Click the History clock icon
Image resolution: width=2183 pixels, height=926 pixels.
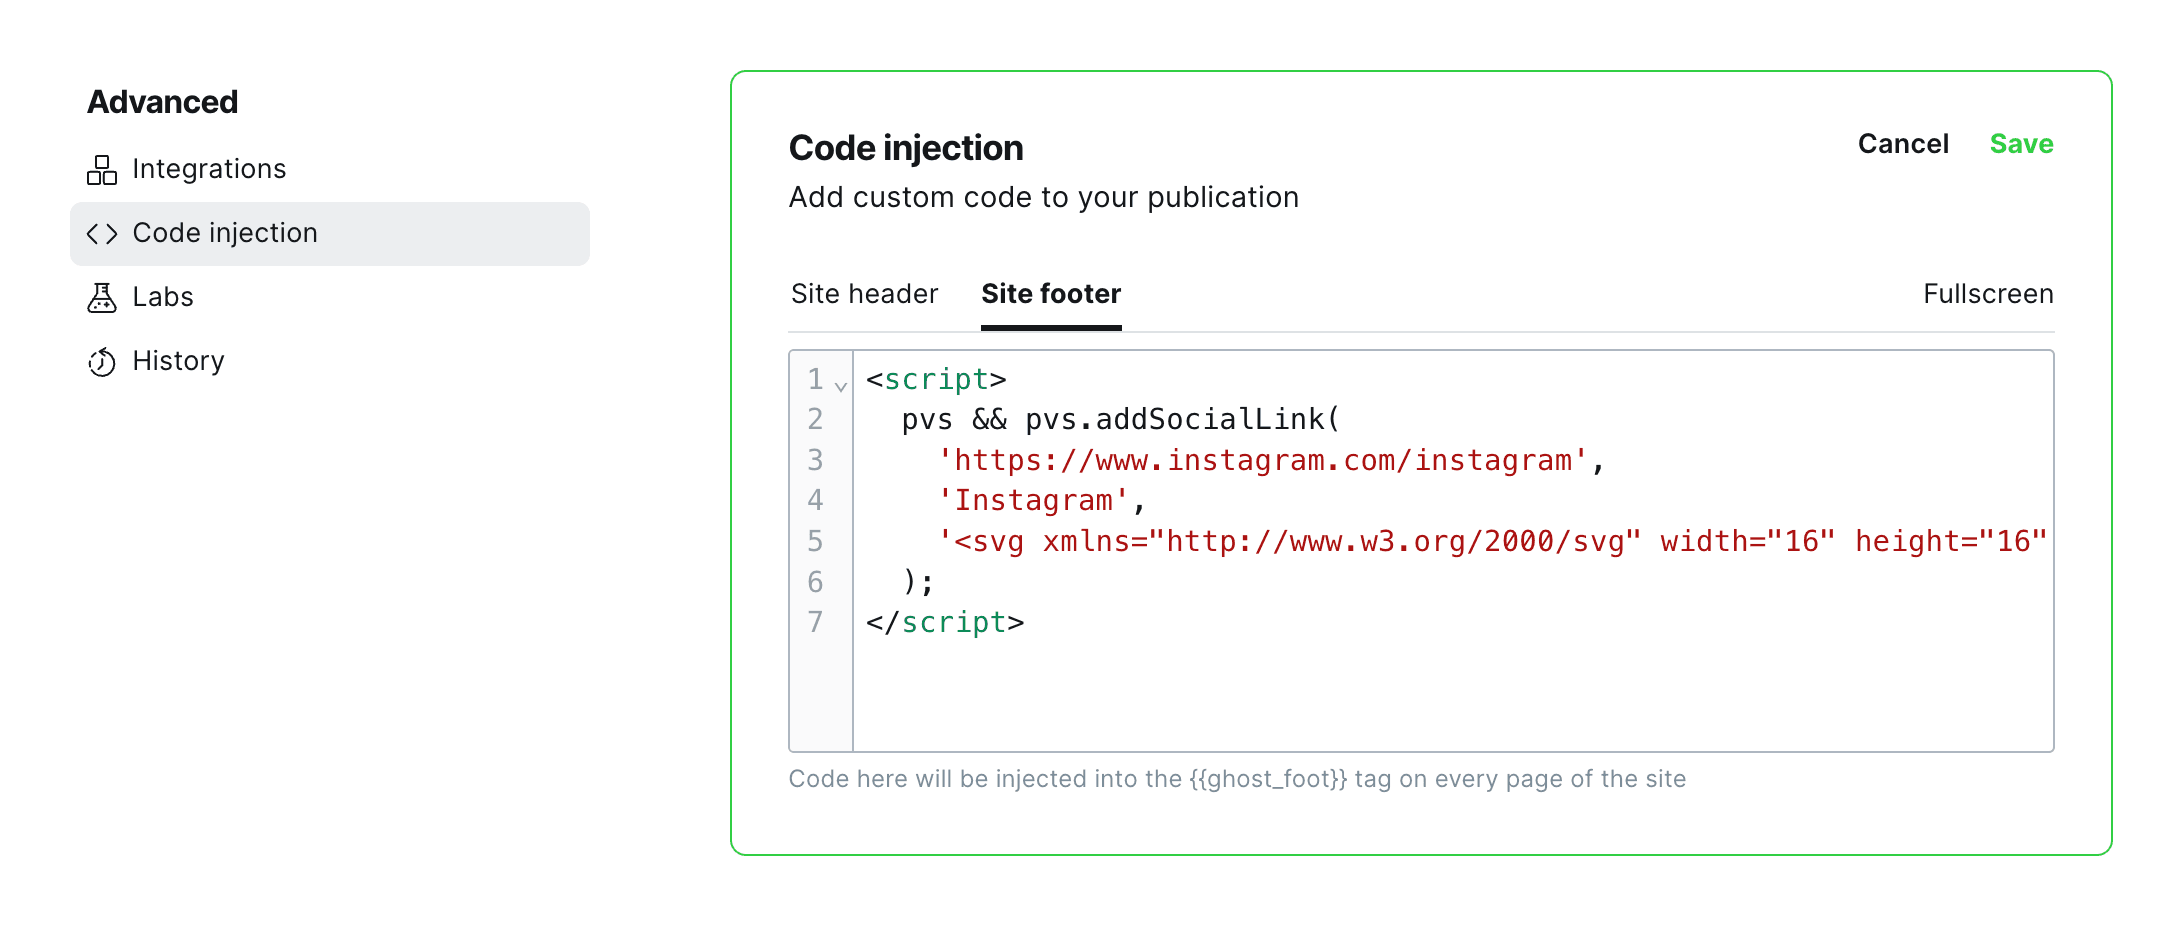(102, 361)
